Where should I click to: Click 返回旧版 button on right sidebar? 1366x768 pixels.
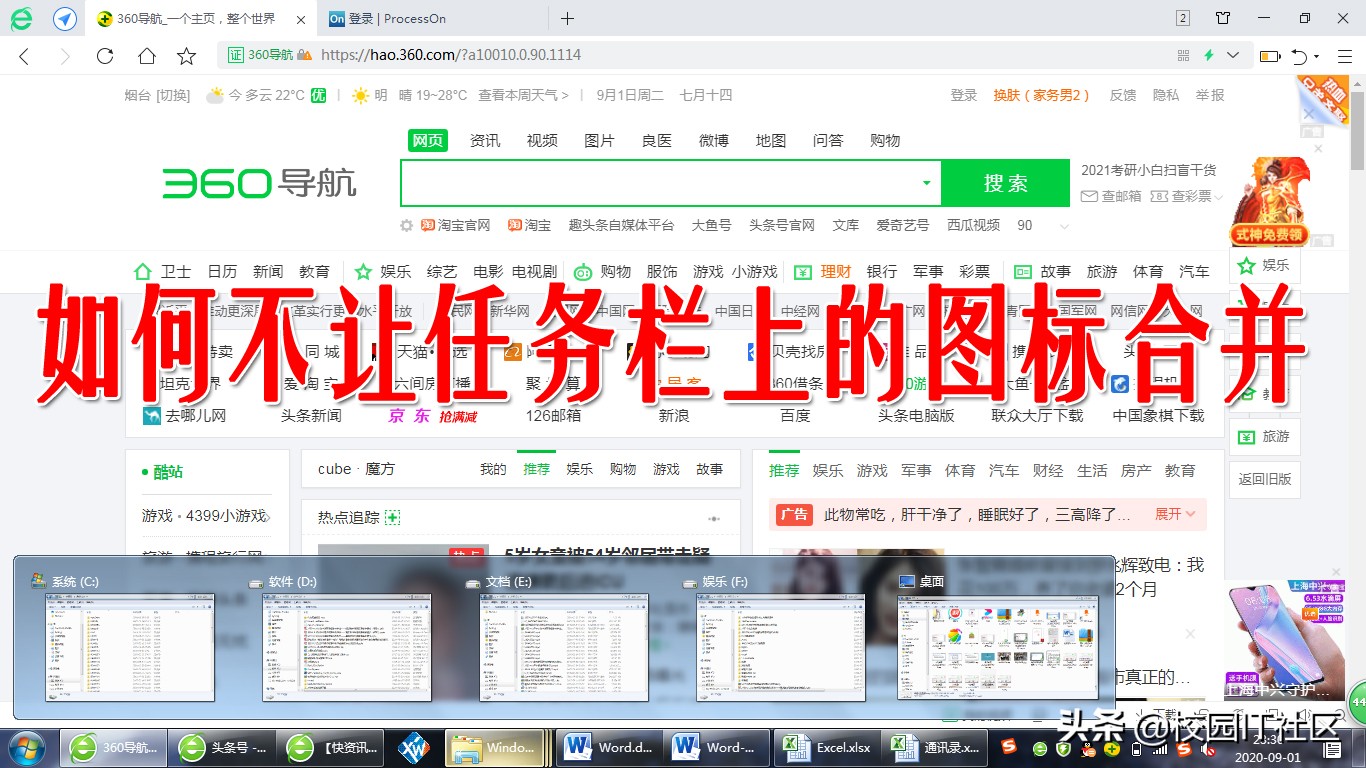[1265, 479]
